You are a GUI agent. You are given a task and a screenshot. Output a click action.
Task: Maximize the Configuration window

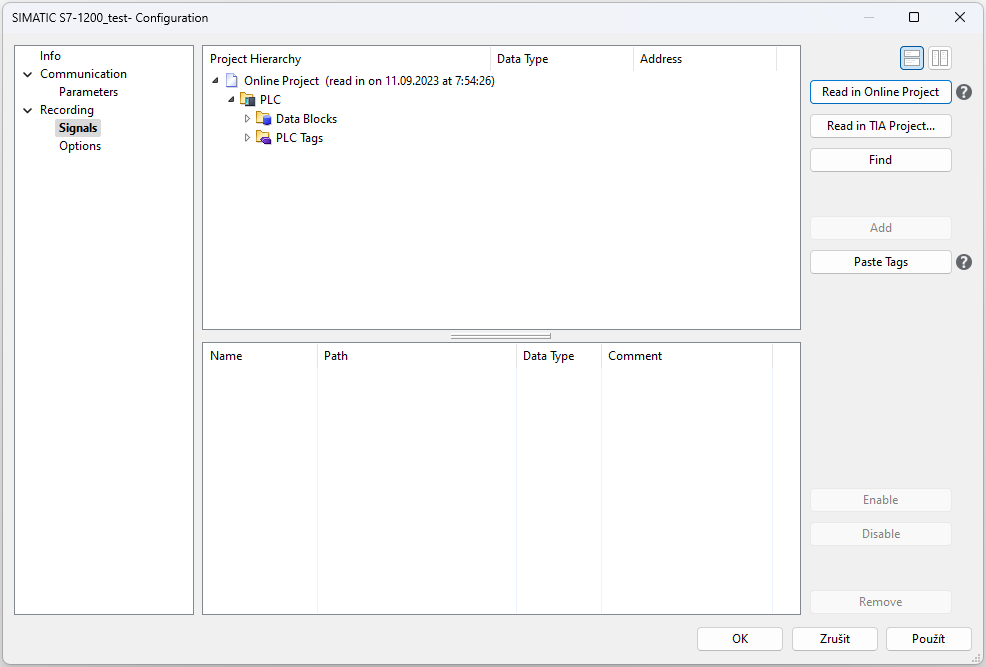pos(914,17)
